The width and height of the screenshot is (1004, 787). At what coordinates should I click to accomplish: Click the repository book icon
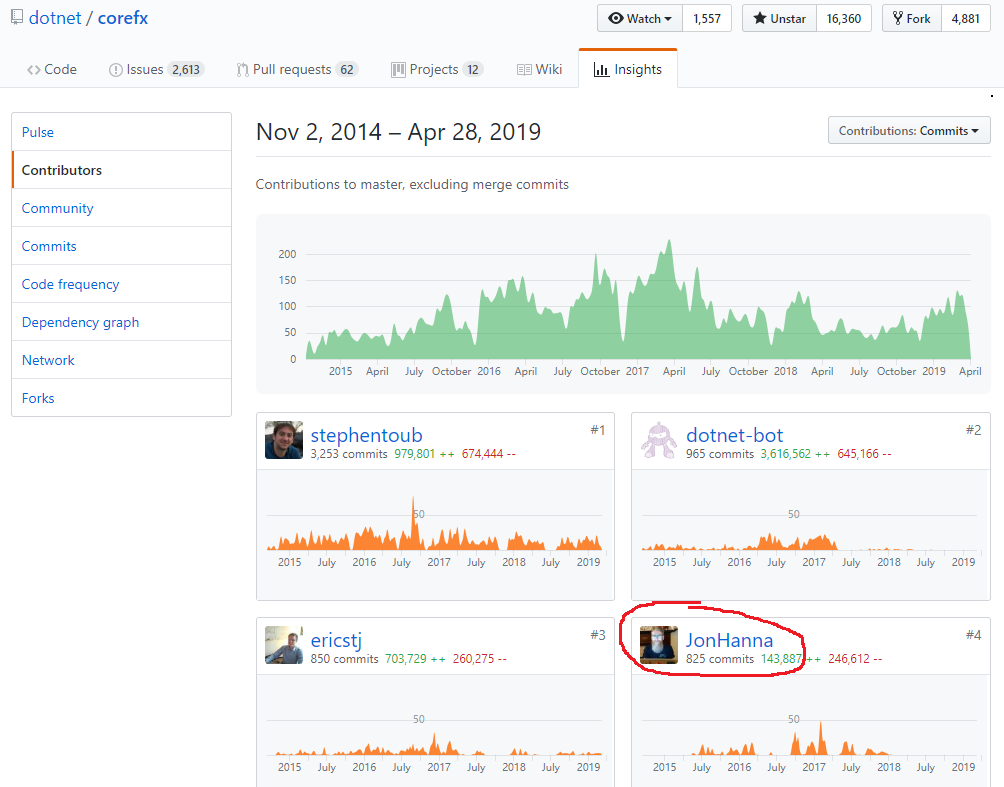pos(17,17)
